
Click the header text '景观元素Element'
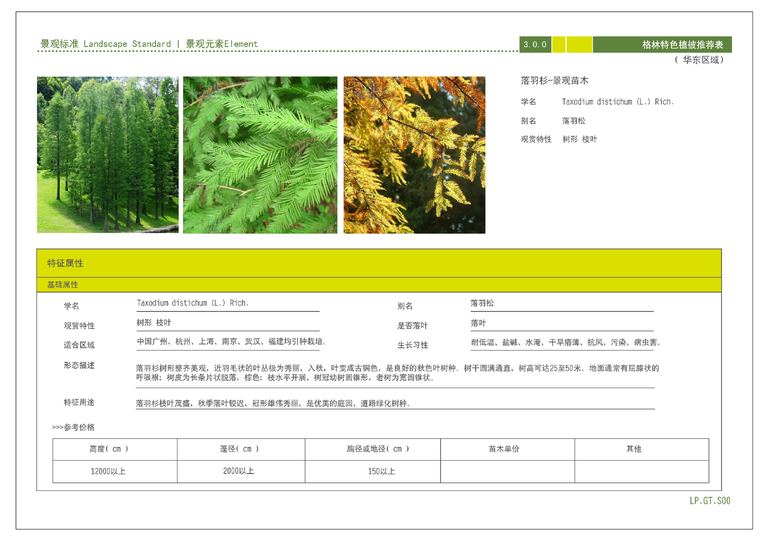pyautogui.click(x=222, y=44)
